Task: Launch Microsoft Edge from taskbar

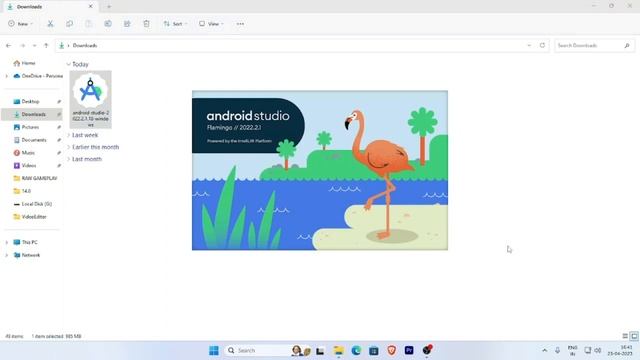Action: 356,351
